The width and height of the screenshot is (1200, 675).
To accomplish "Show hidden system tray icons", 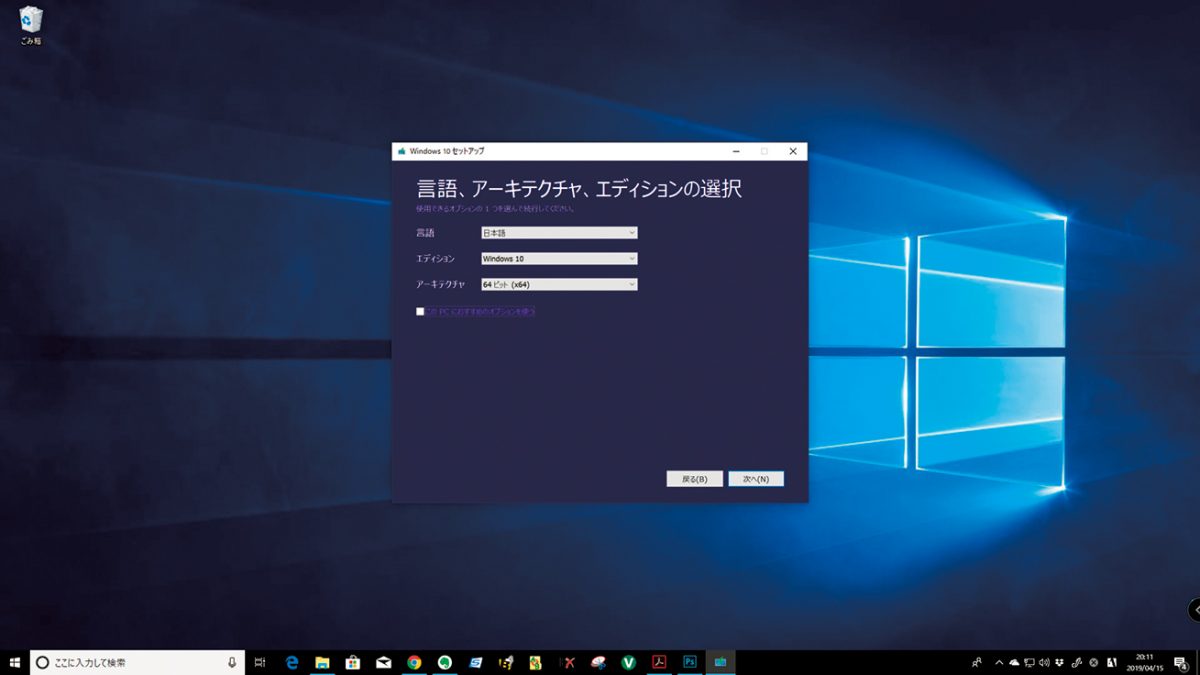I will tap(998, 662).
